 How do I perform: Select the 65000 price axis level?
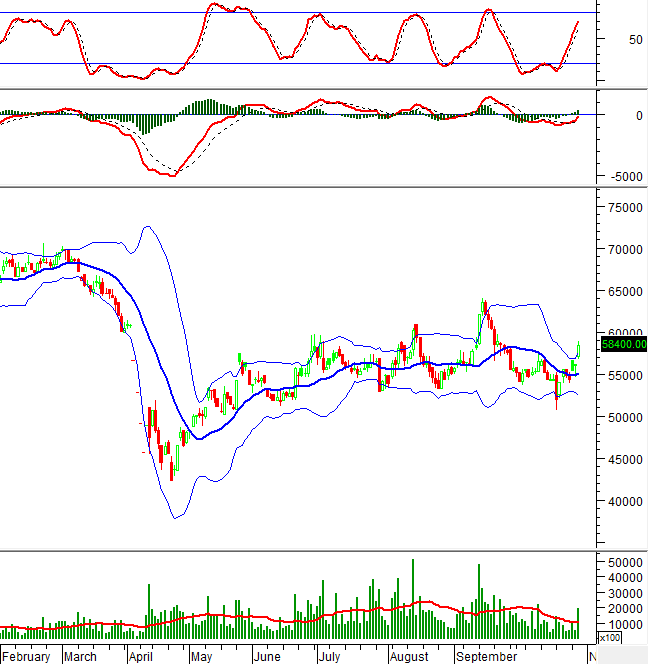coord(626,292)
